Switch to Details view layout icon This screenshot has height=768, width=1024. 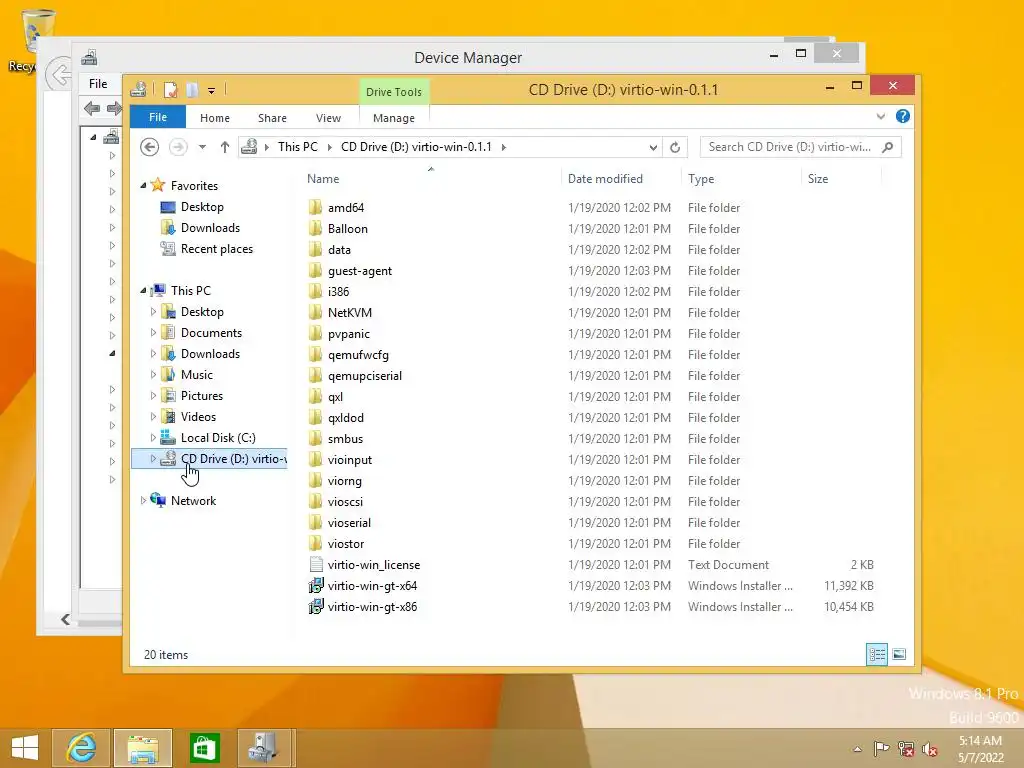pyautogui.click(x=877, y=654)
